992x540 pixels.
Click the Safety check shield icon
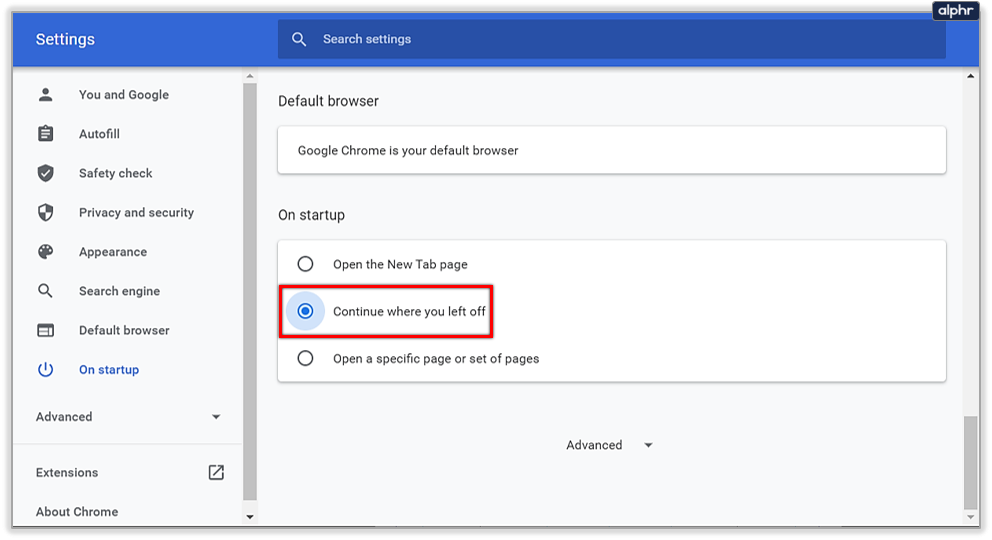45,173
